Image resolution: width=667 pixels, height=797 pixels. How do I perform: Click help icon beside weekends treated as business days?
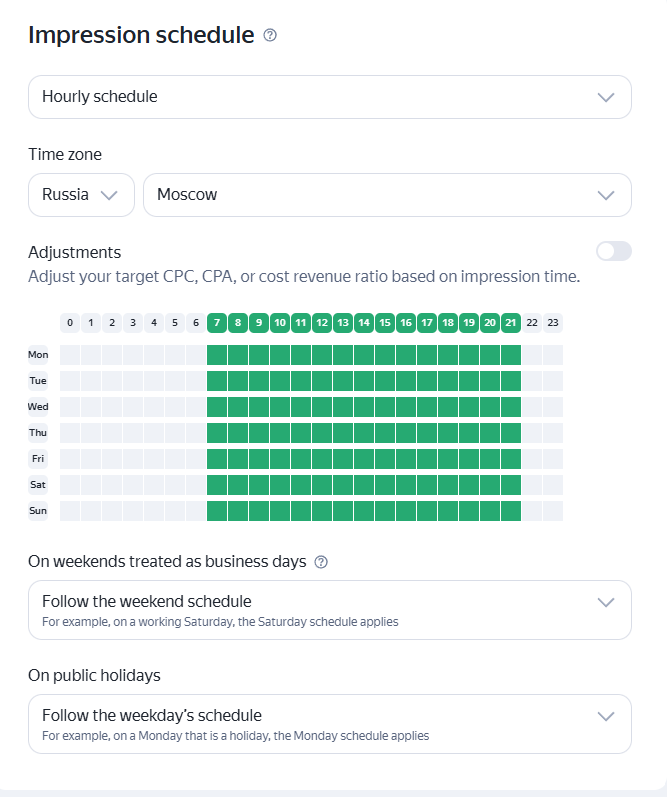[321, 562]
